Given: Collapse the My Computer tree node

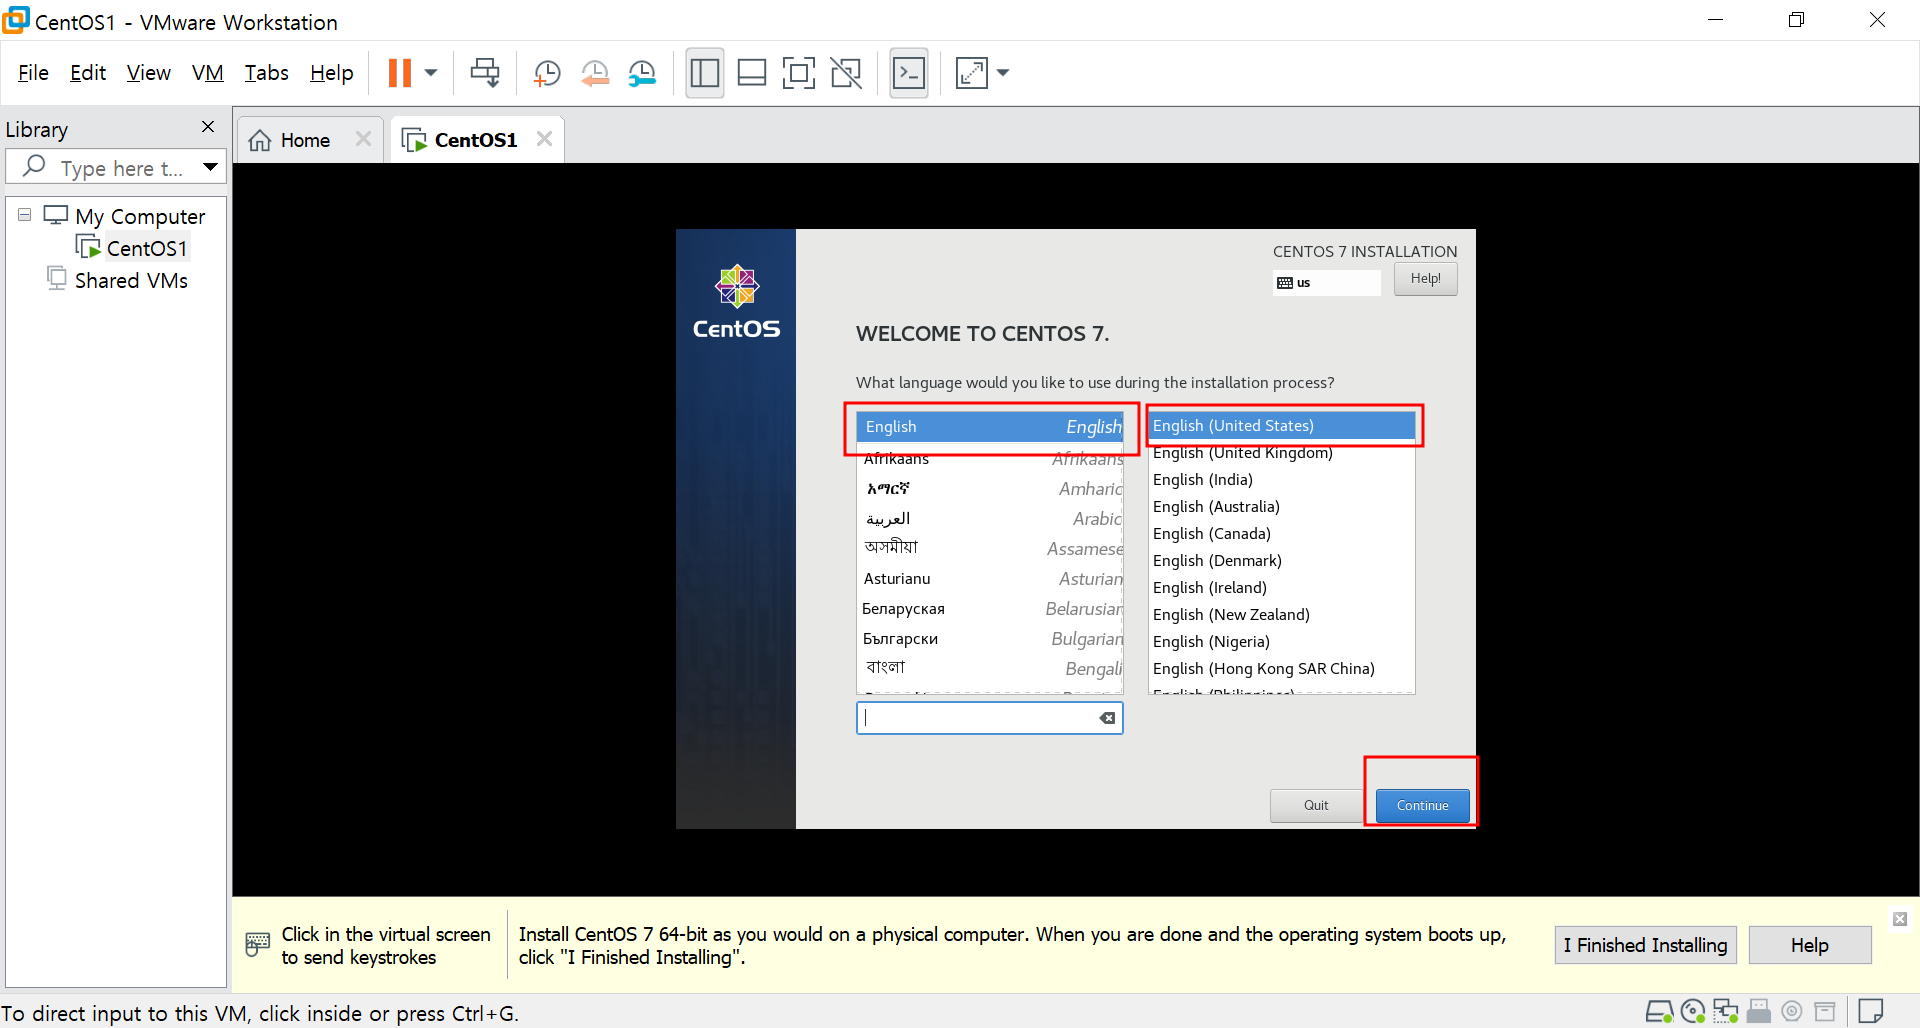Looking at the screenshot, I should [x=23, y=215].
